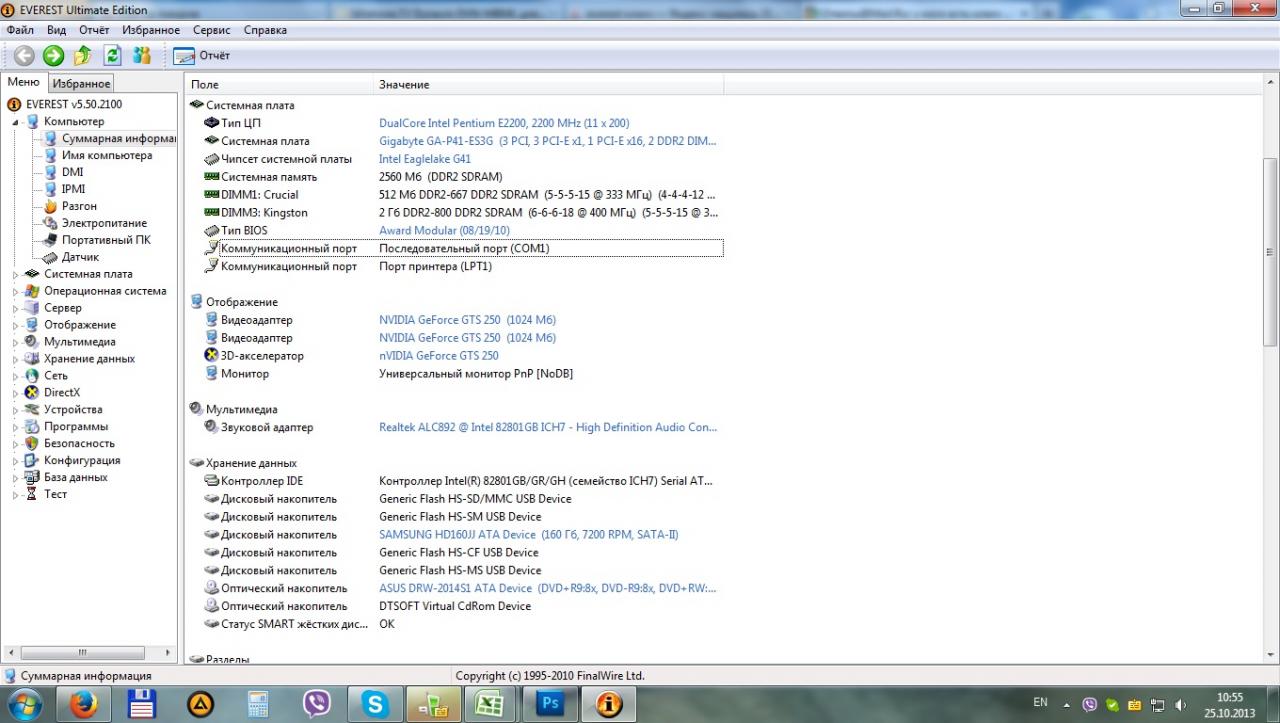Screen dimensions: 1280x723
Task: Open nVIDIA GeForce GTS 250 3D-accelerator link
Action: point(438,356)
